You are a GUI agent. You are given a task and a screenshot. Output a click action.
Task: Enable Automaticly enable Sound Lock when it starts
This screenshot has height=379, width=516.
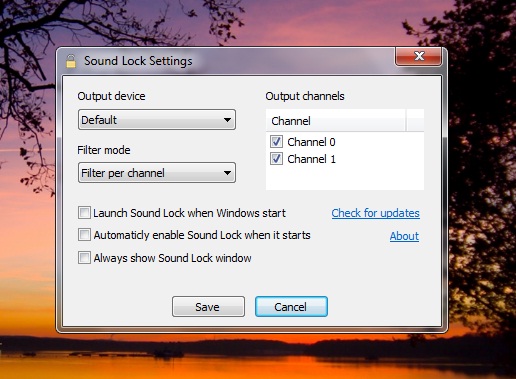coord(84,235)
